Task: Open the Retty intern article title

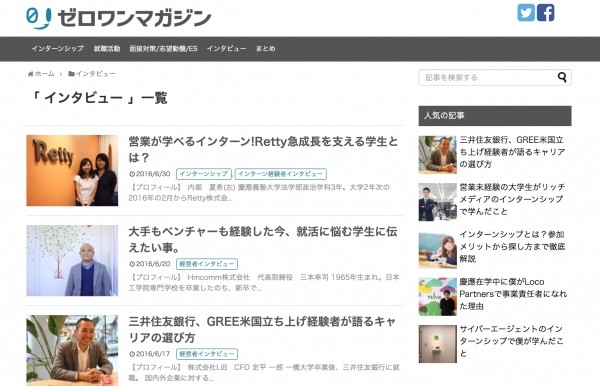Action: (x=263, y=149)
